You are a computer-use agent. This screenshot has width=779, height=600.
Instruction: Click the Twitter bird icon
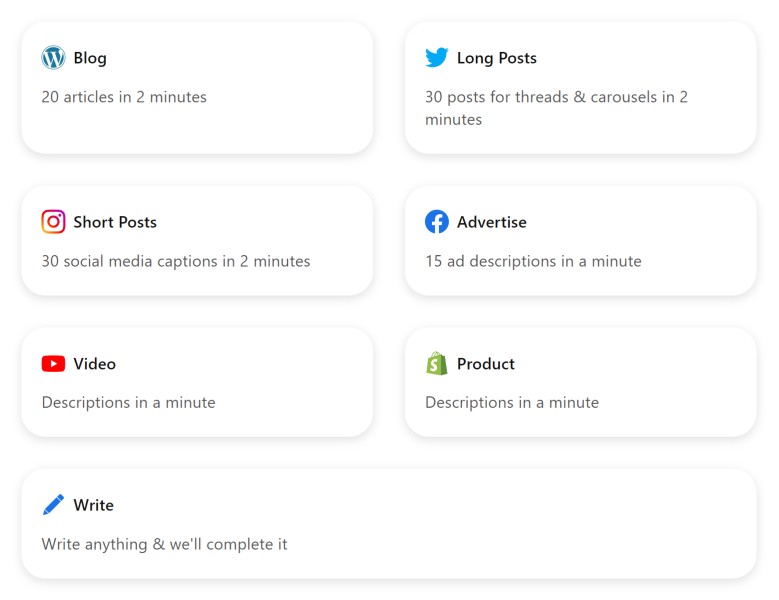pyautogui.click(x=437, y=58)
